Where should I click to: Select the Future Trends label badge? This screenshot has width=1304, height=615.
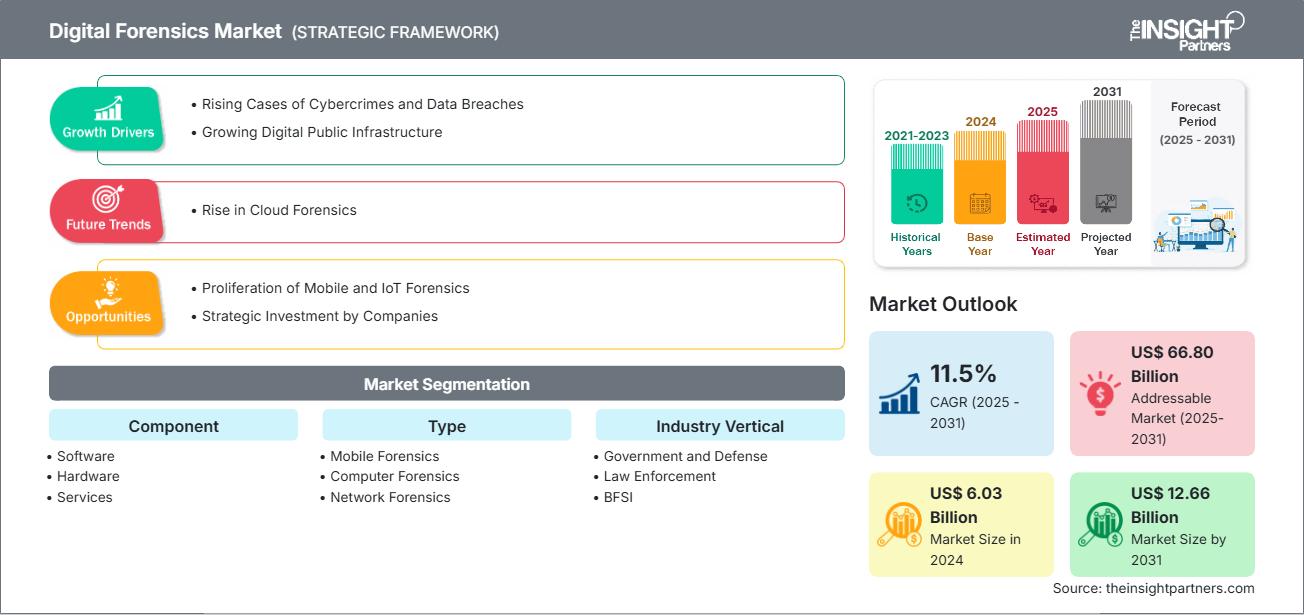pos(108,211)
